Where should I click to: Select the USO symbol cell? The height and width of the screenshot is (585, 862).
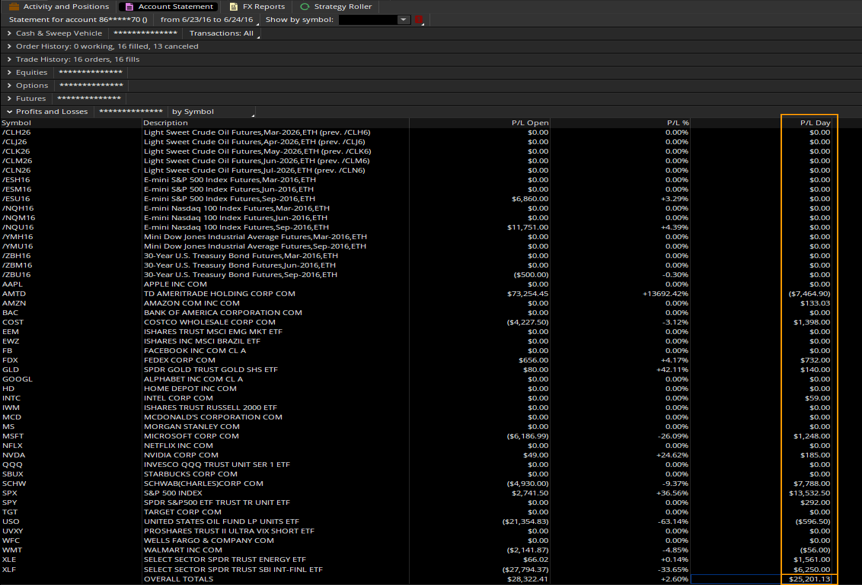10,522
